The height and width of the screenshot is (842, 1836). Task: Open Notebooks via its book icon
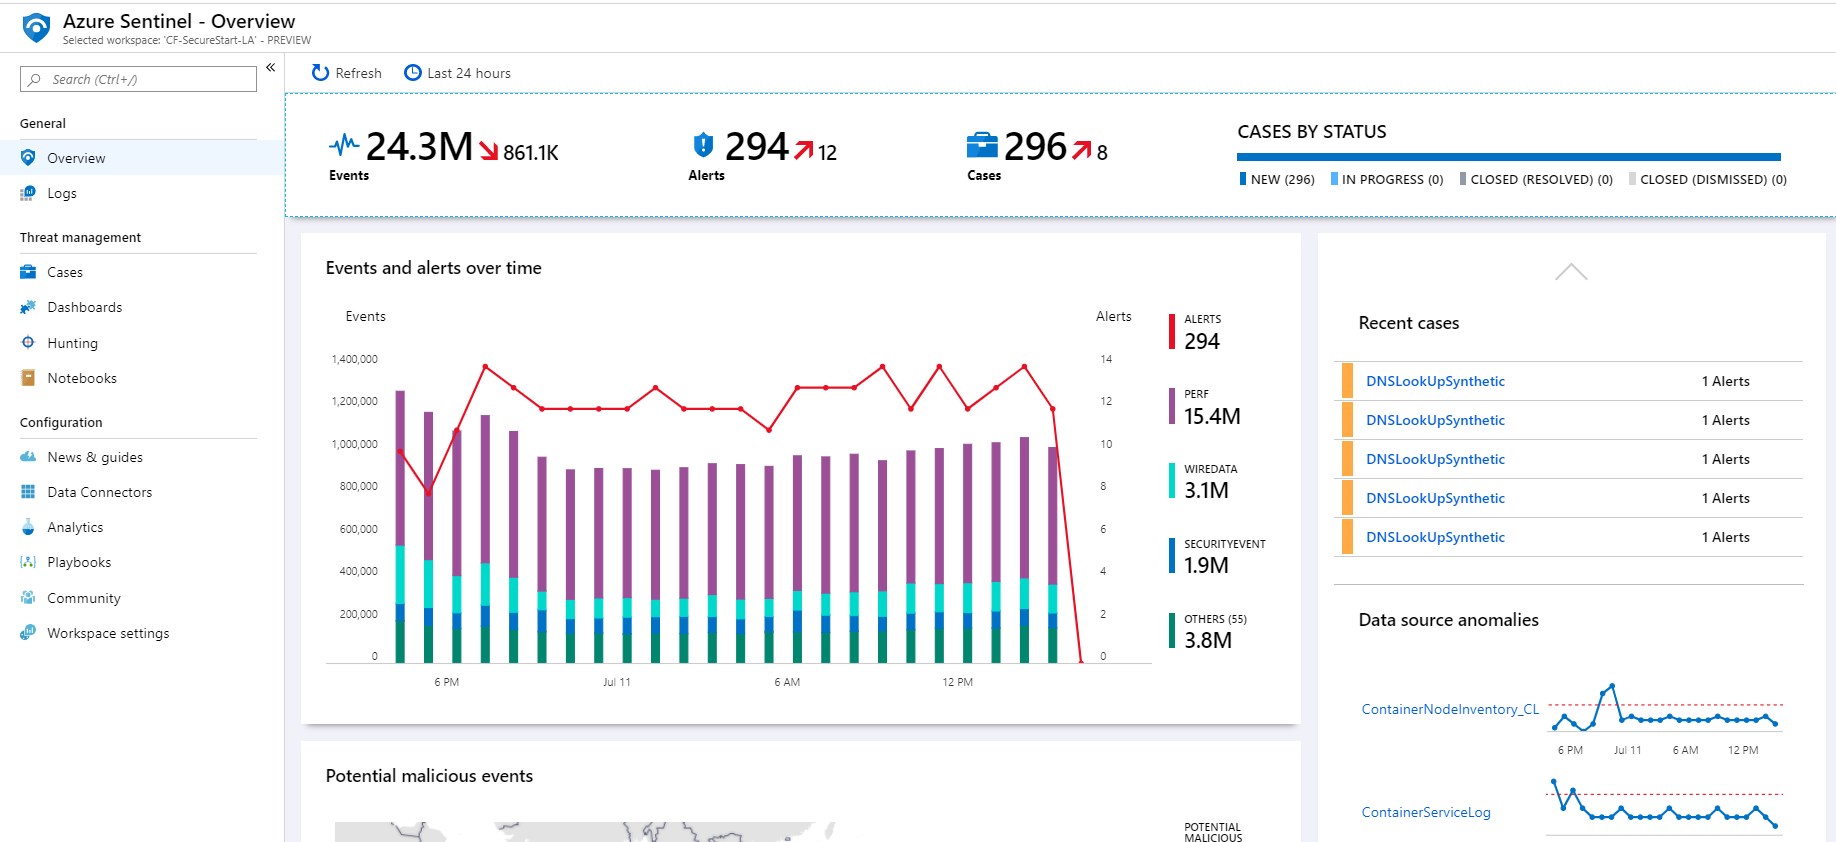(28, 378)
